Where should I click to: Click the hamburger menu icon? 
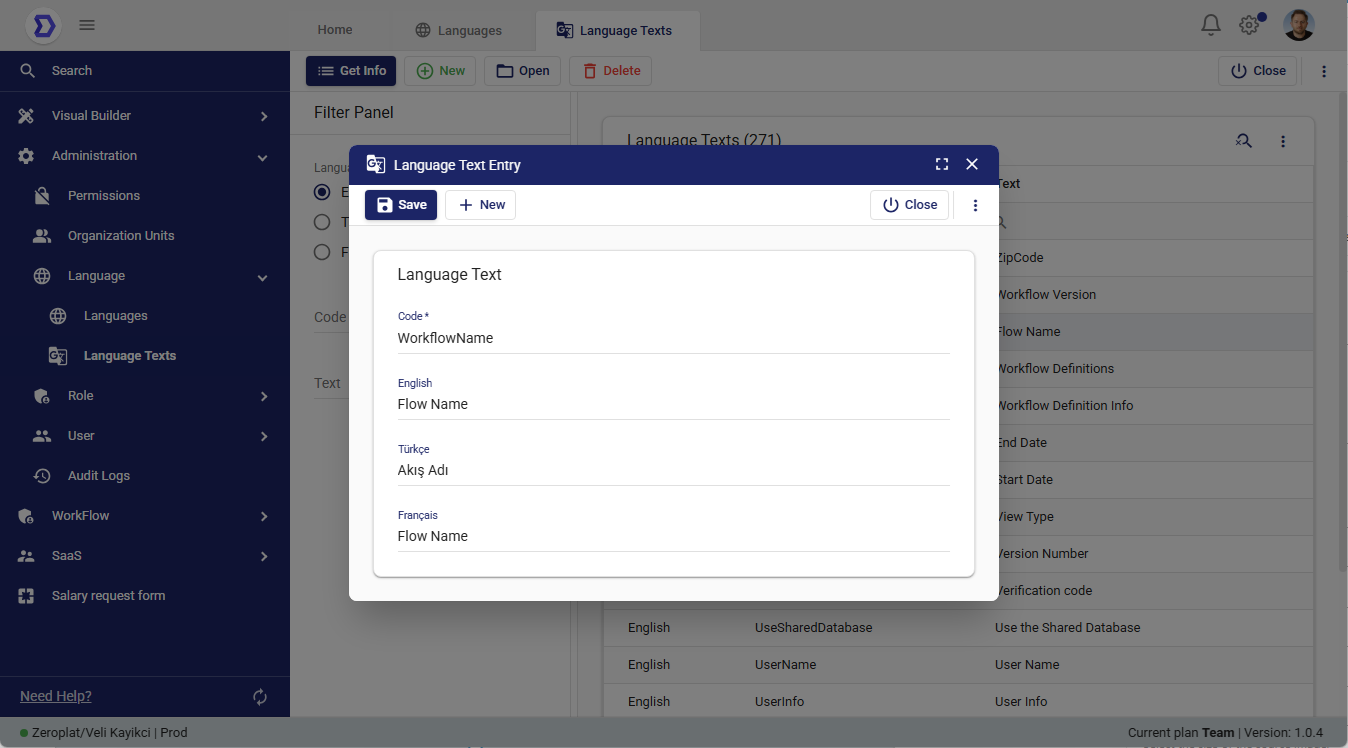[87, 25]
